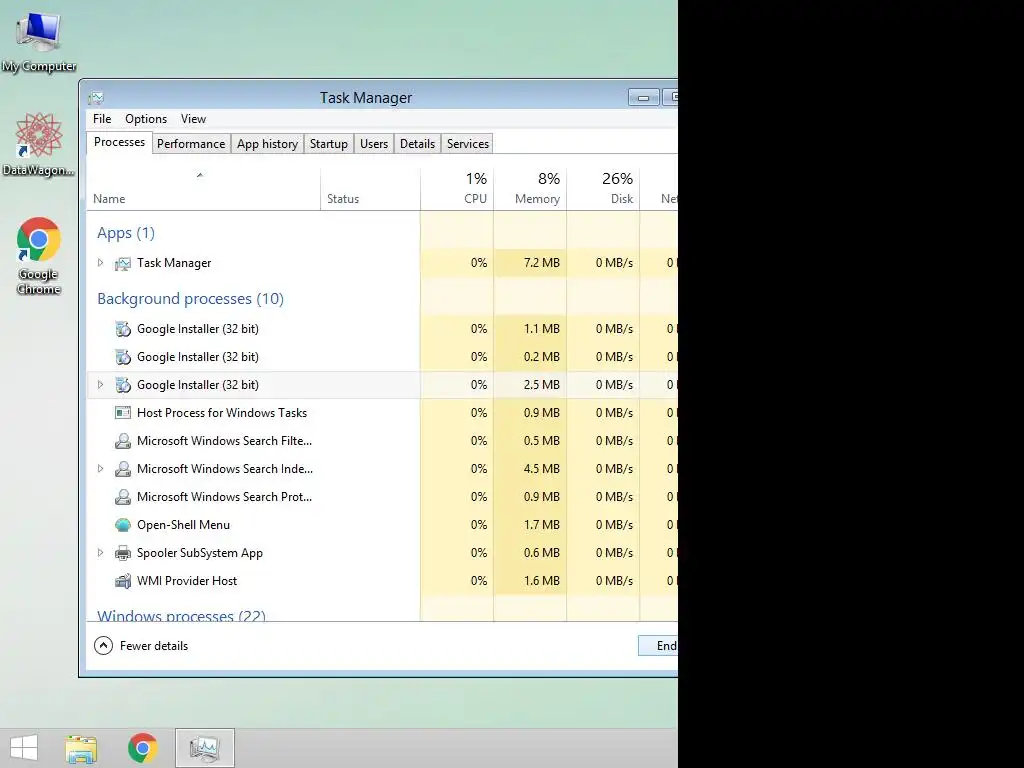
Task: Open the My Computer desktop icon
Action: 39,40
